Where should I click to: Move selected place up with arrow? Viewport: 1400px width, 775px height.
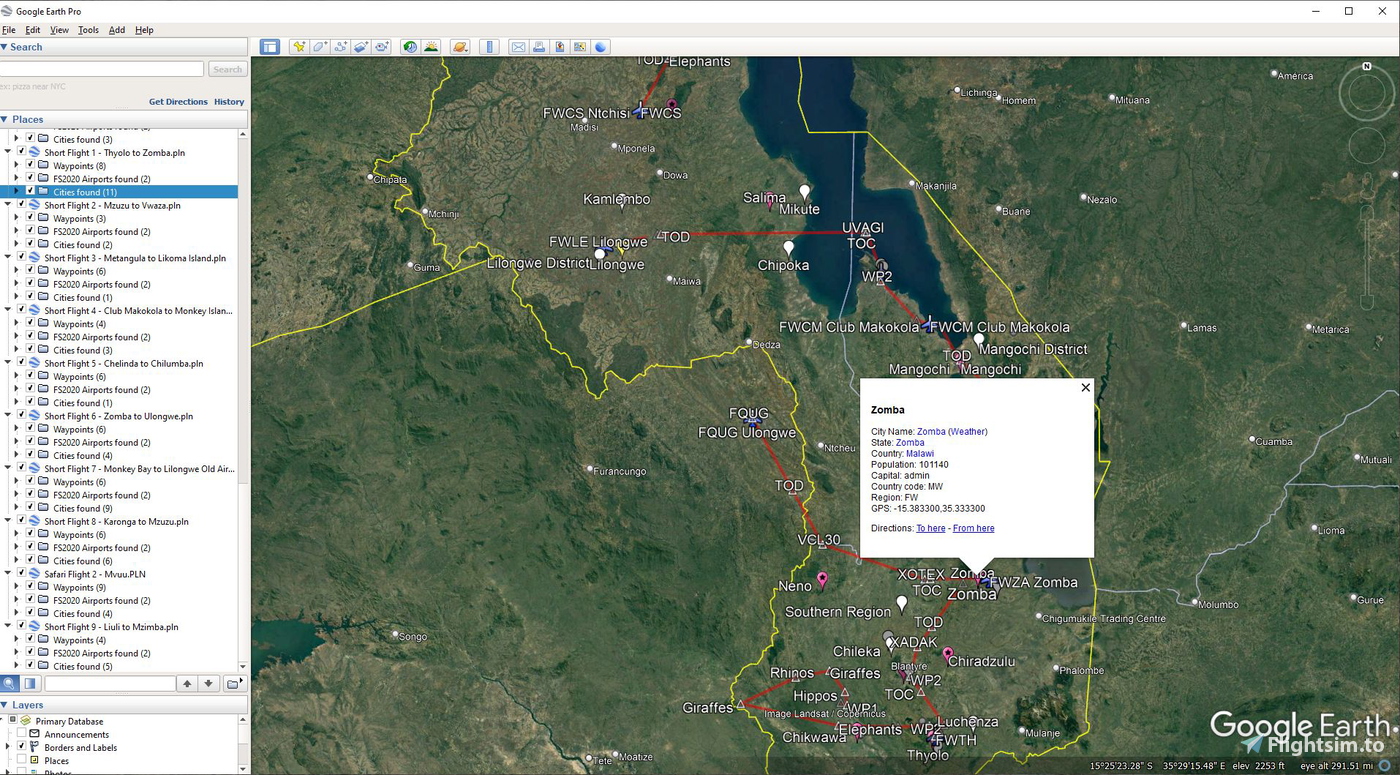pos(187,684)
